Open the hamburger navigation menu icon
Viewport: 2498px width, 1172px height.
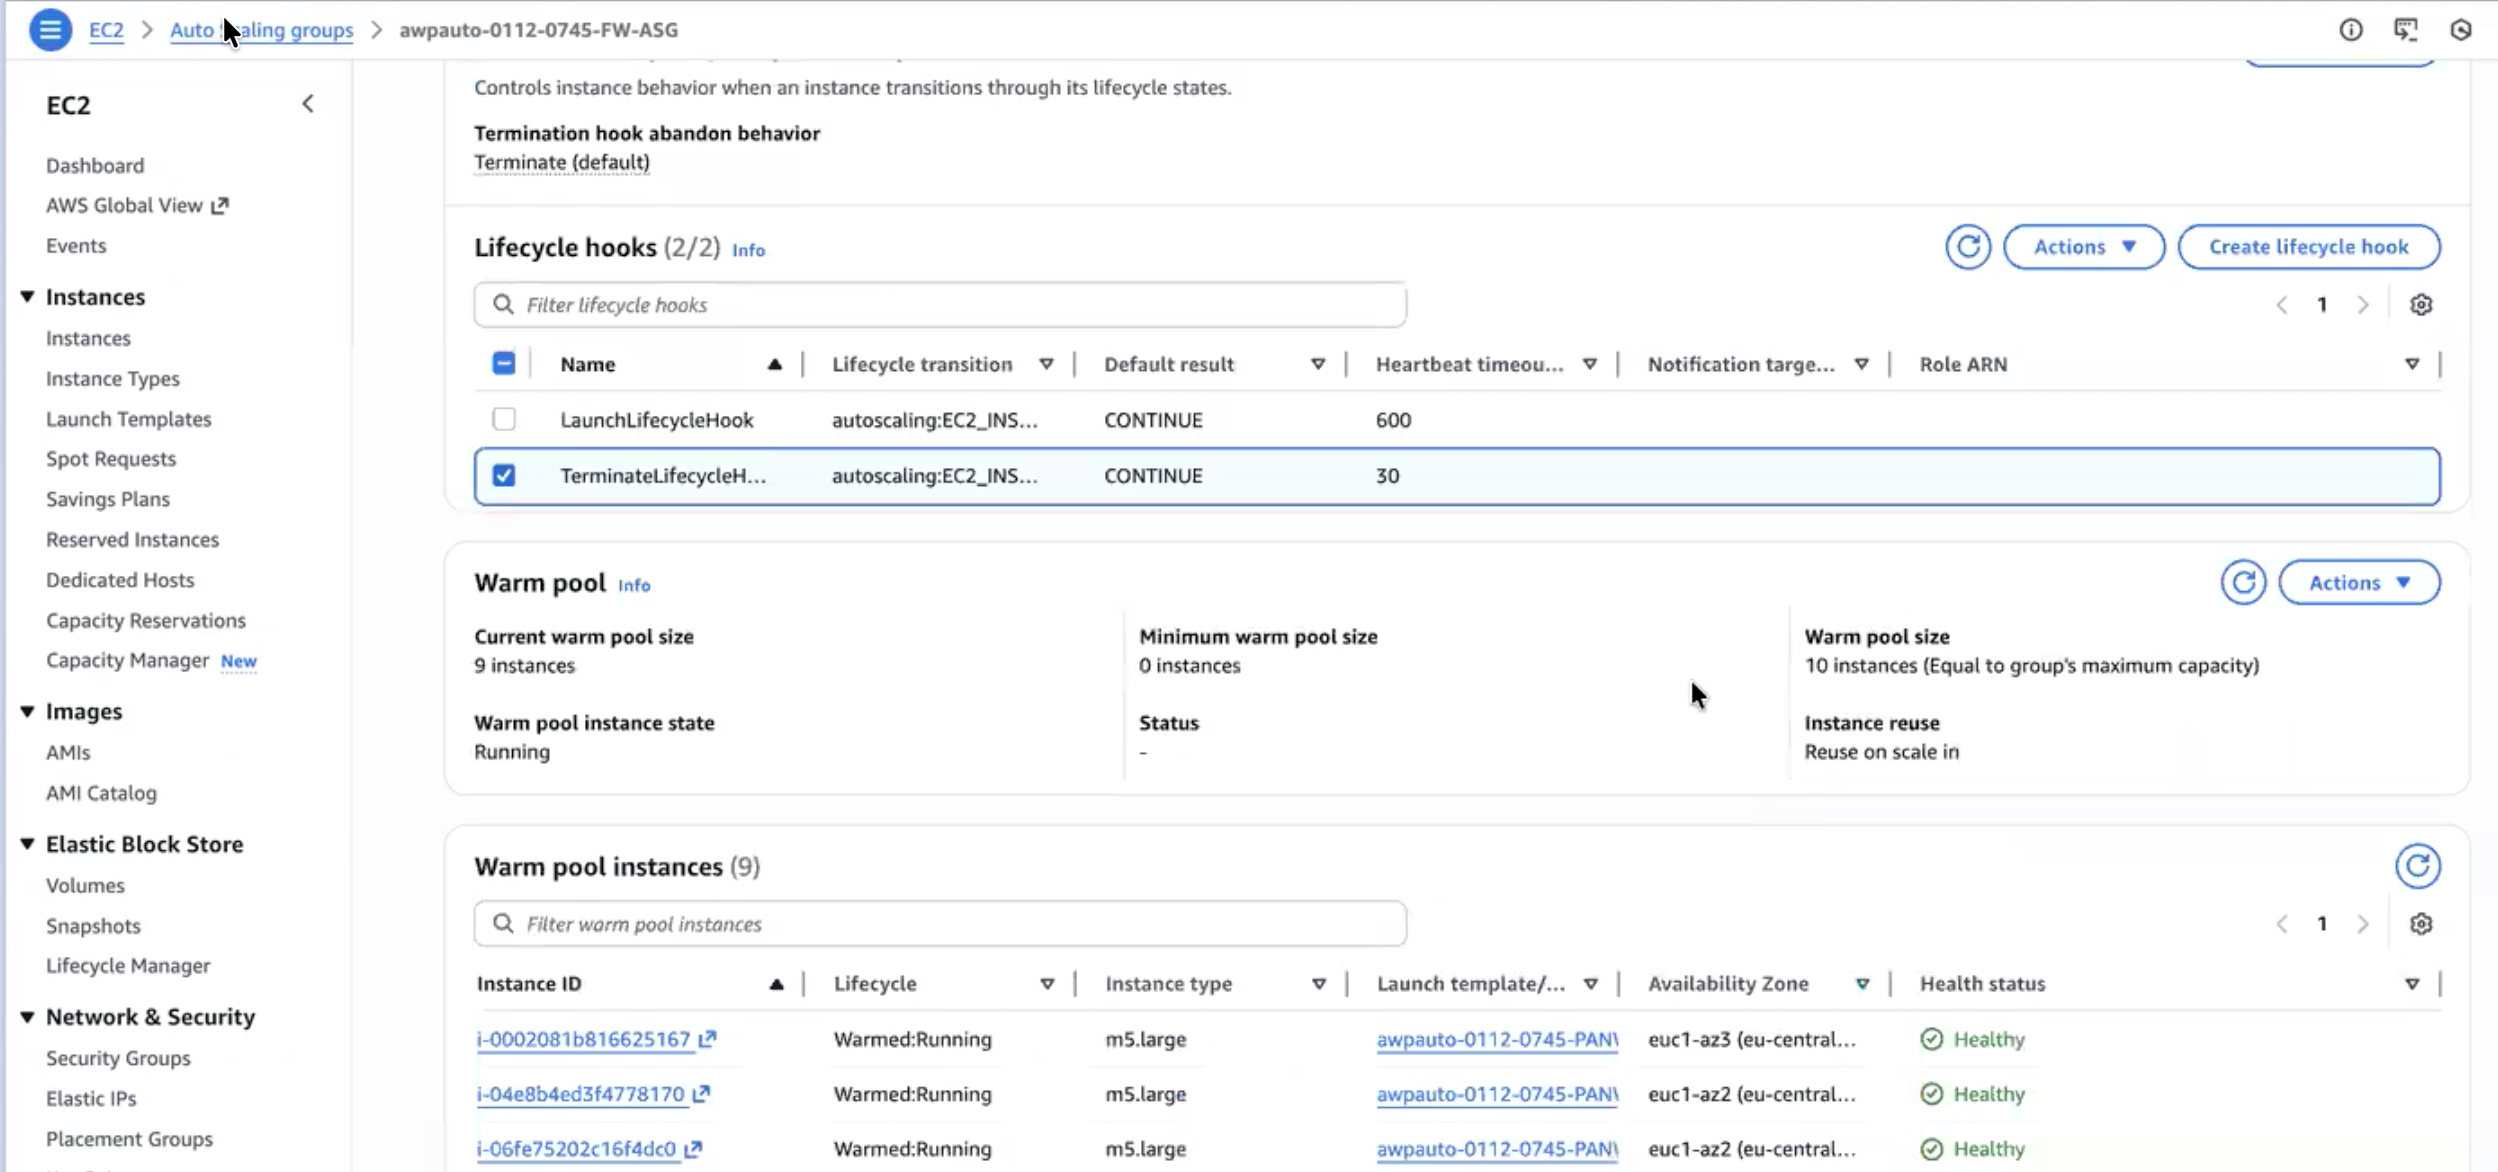[50, 30]
